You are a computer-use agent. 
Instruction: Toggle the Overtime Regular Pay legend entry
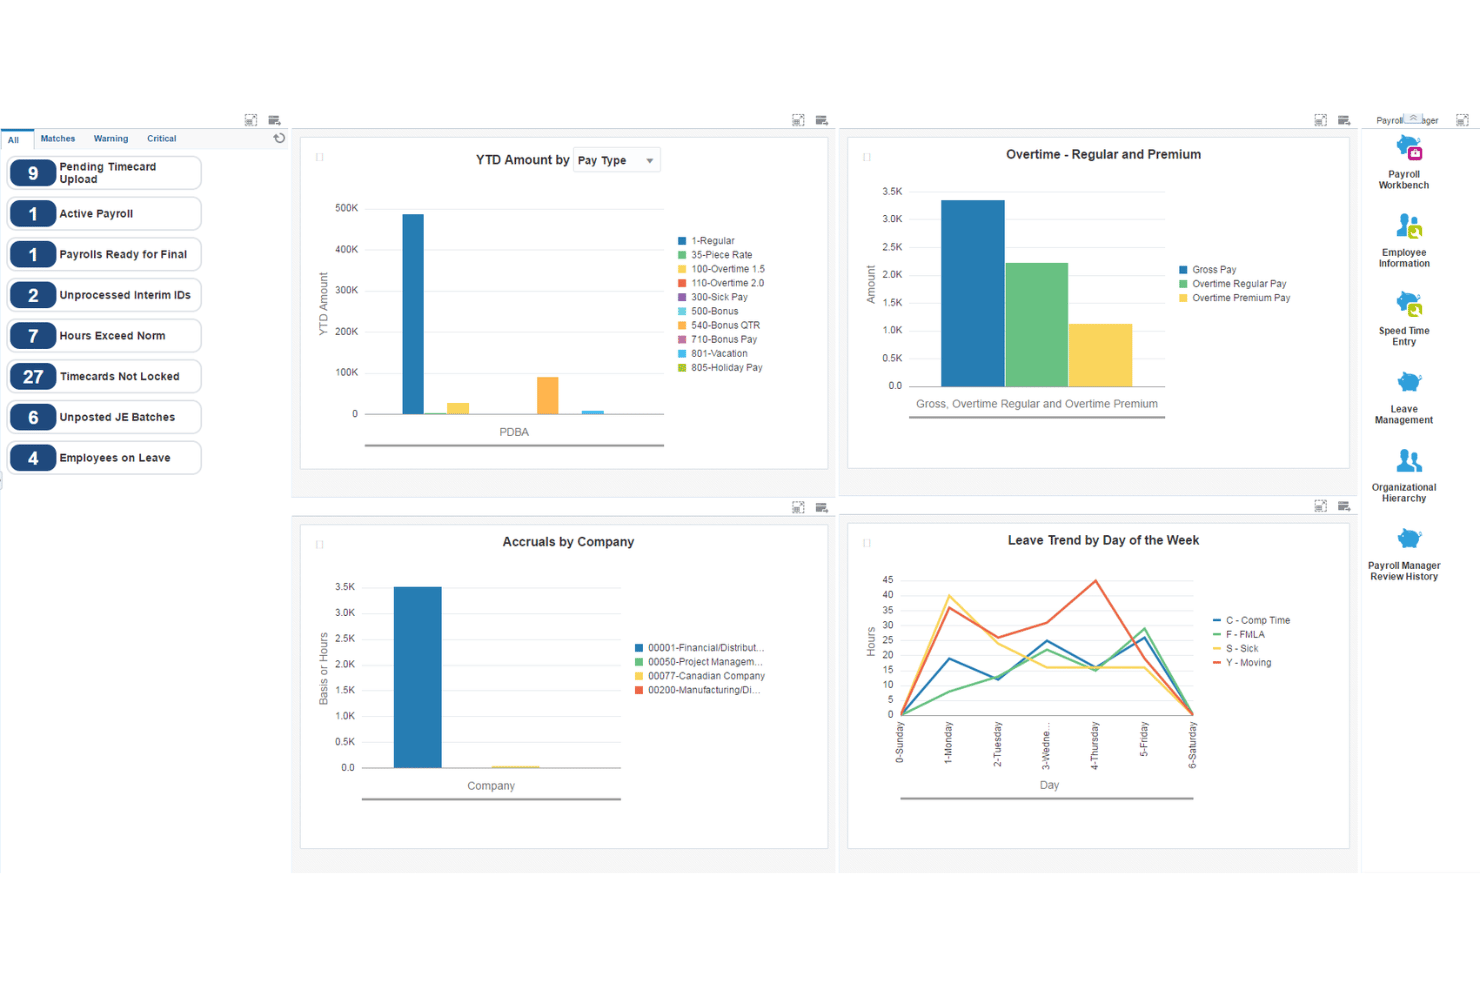click(x=1233, y=284)
